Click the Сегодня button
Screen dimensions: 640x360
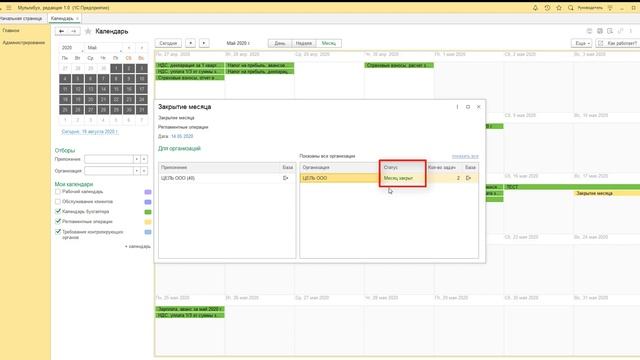[168, 43]
